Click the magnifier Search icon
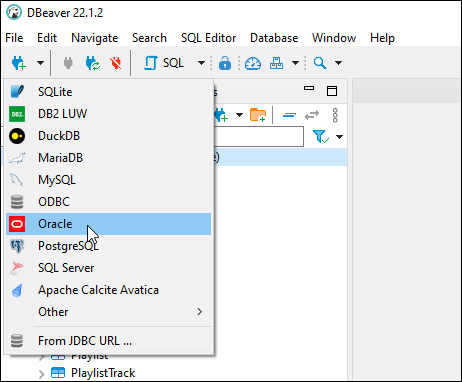Image resolution: width=462 pixels, height=382 pixels. [320, 63]
